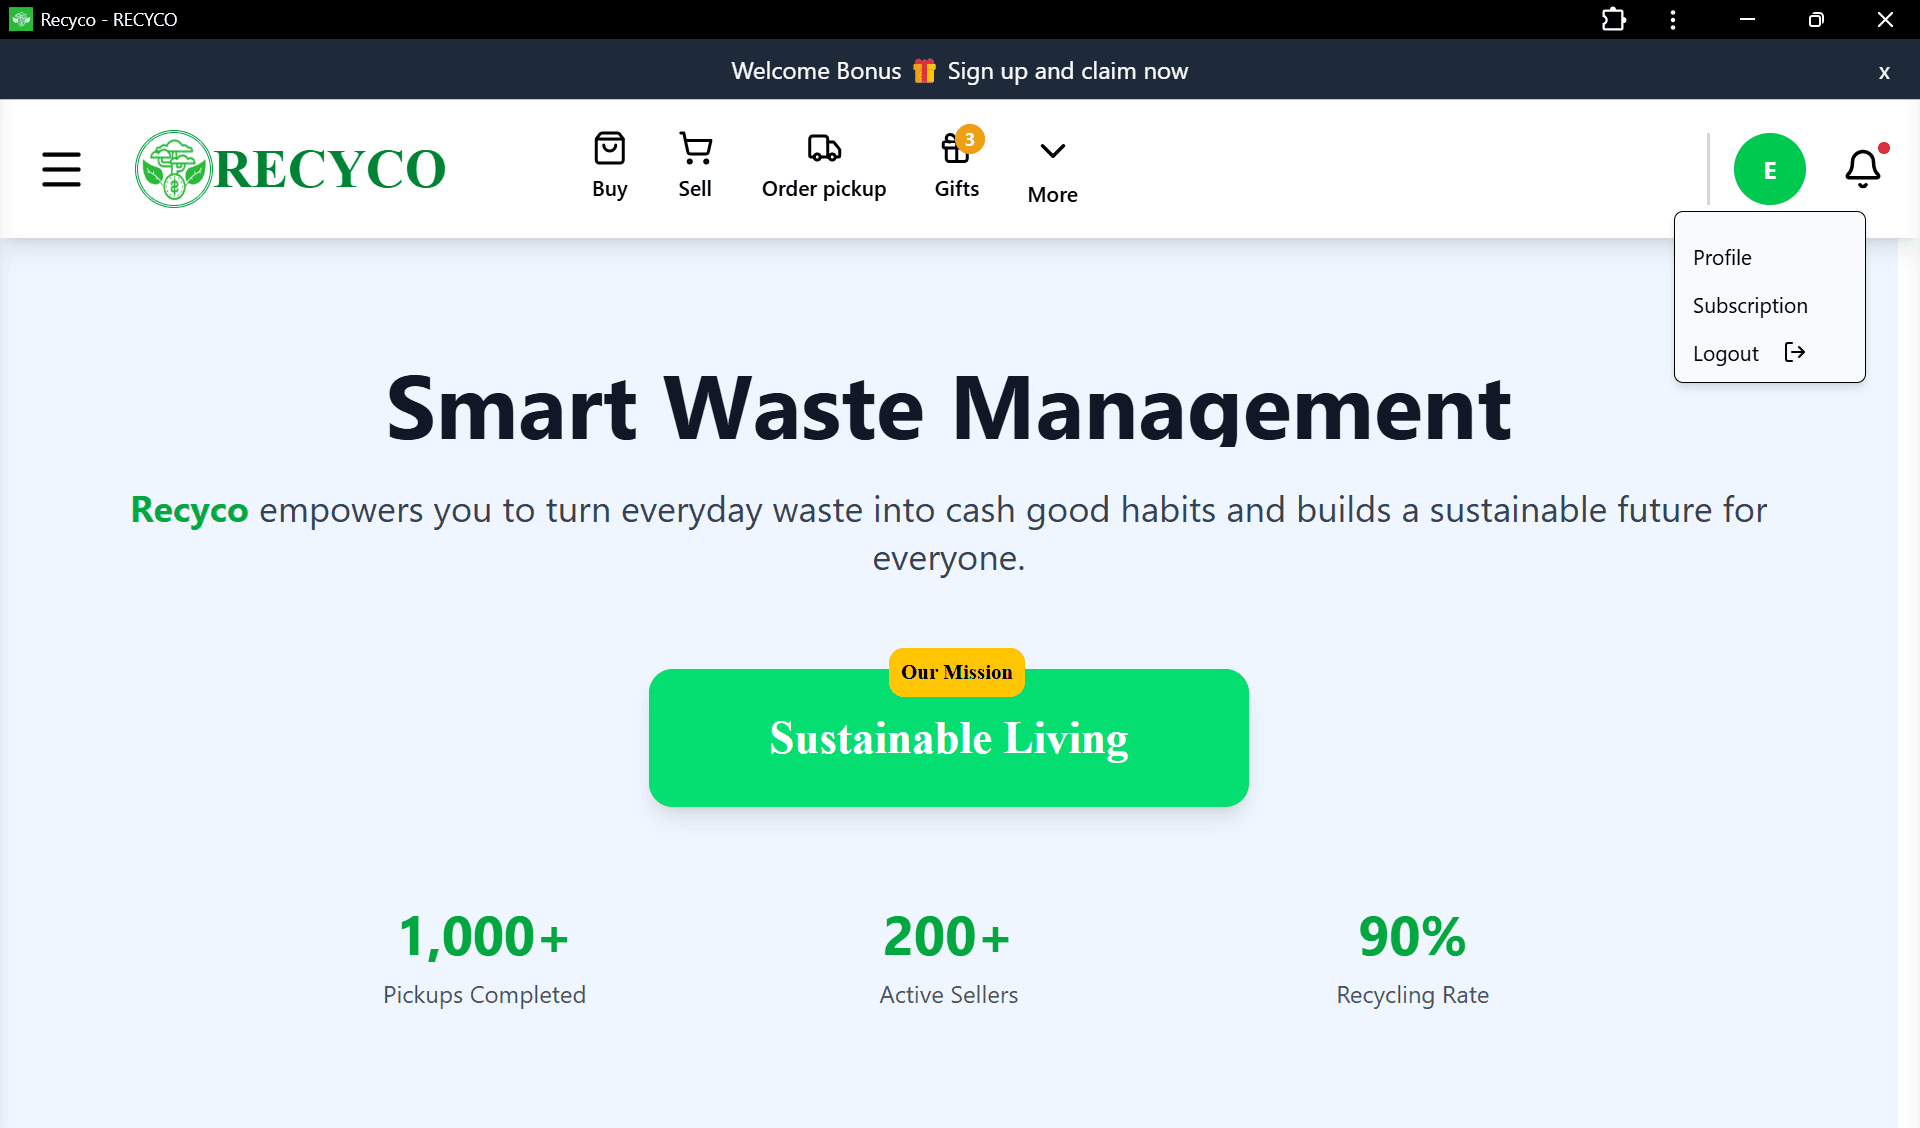The height and width of the screenshot is (1128, 1920).
Task: Click the Logout exit icon
Action: [1795, 352]
